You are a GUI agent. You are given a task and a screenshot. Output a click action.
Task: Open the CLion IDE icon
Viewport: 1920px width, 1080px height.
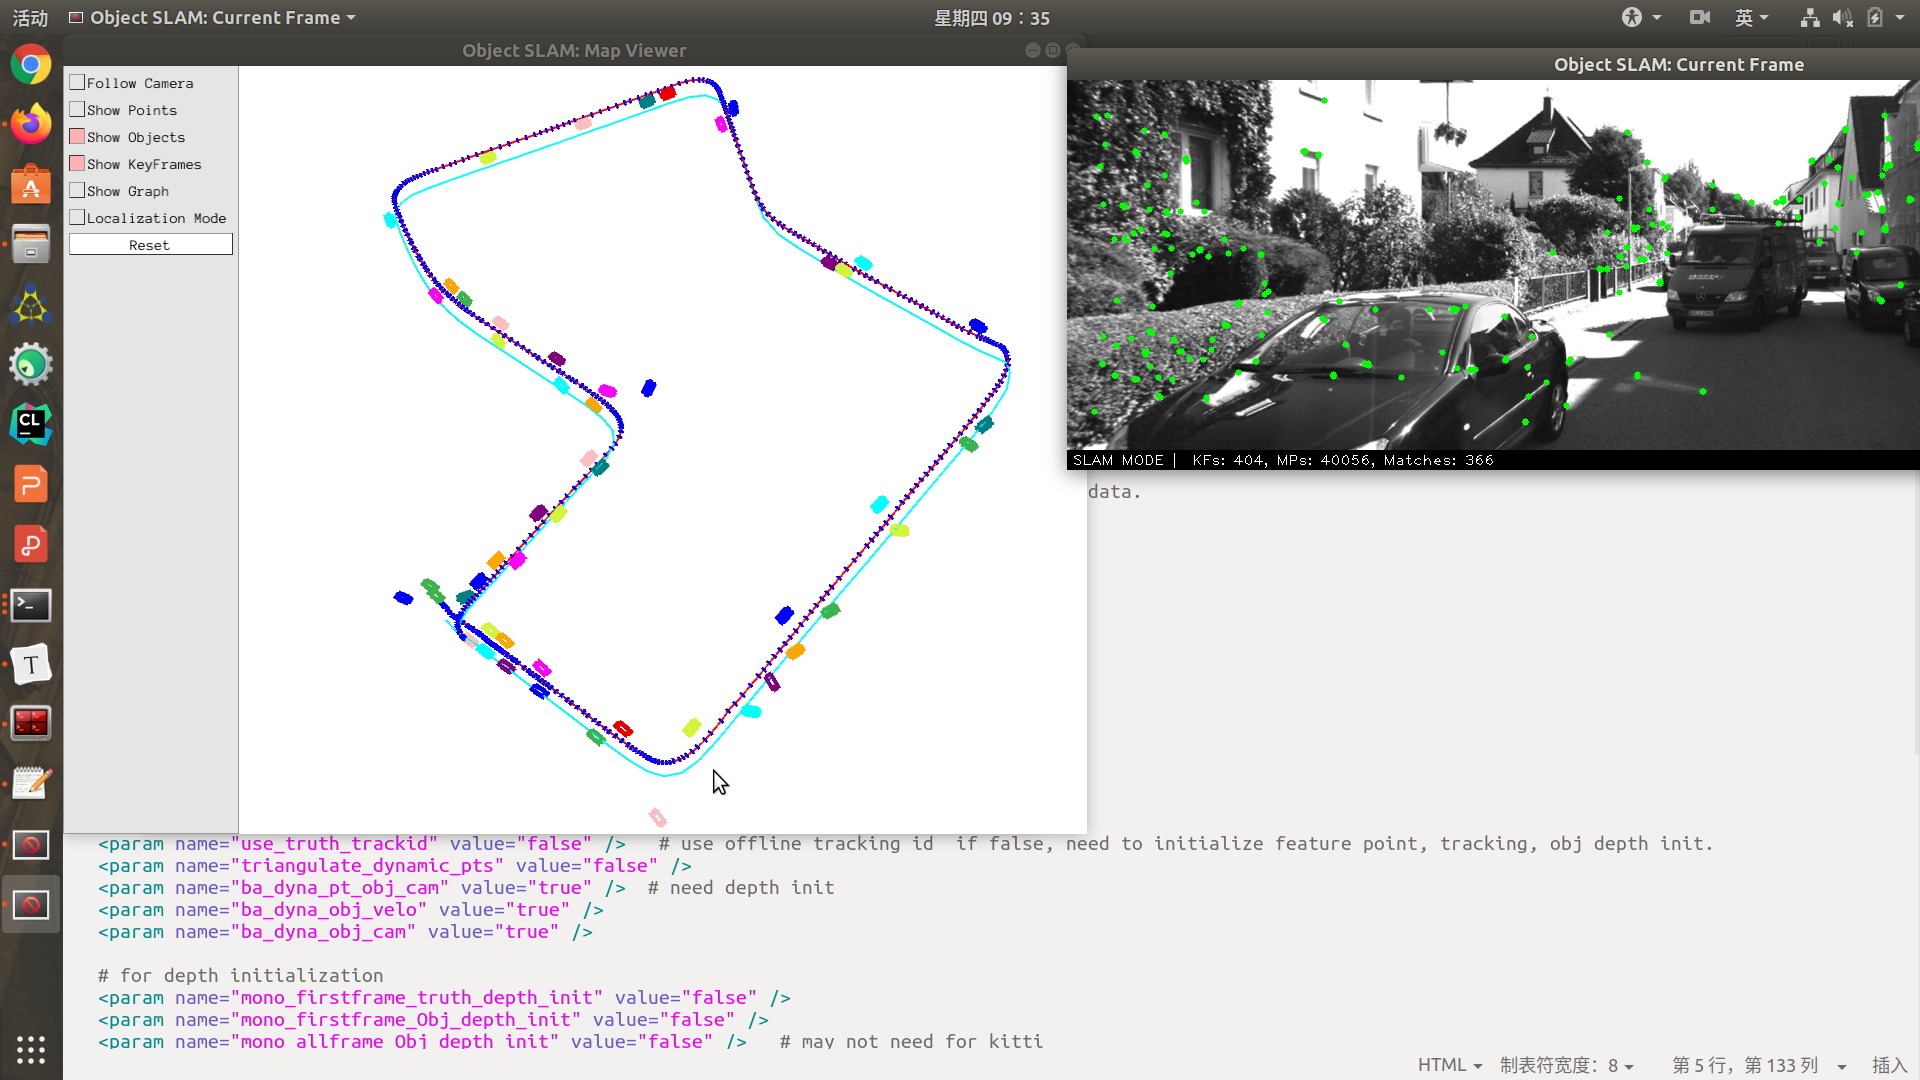click(31, 424)
